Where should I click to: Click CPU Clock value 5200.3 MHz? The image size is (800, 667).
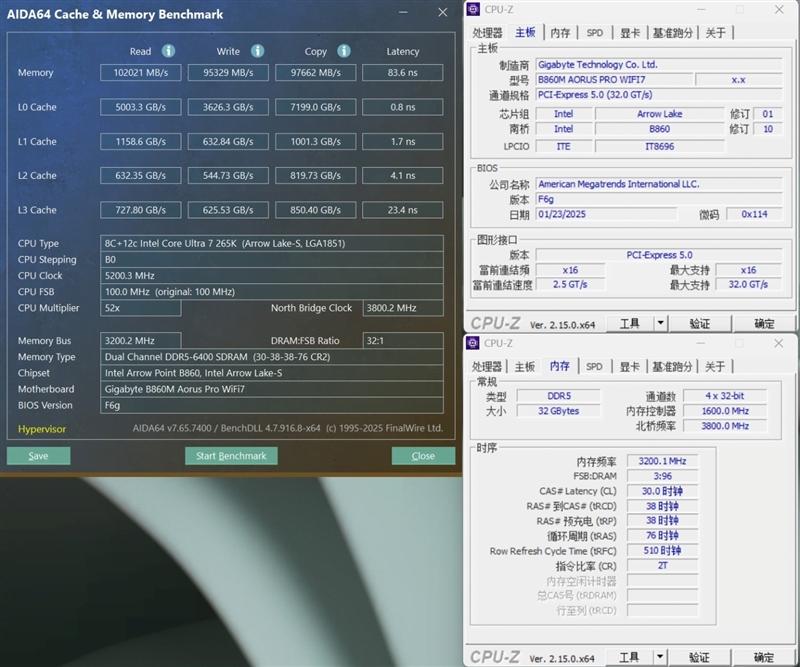point(272,276)
